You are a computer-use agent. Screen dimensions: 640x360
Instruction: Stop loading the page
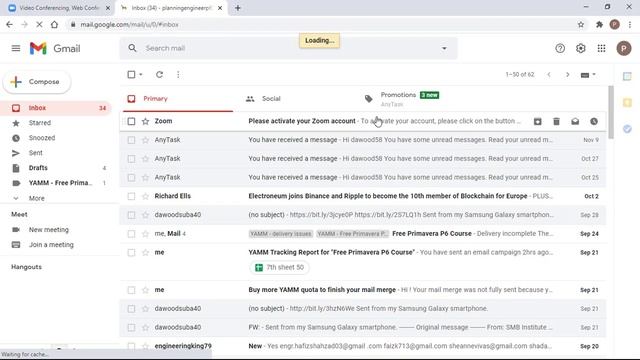(39, 24)
